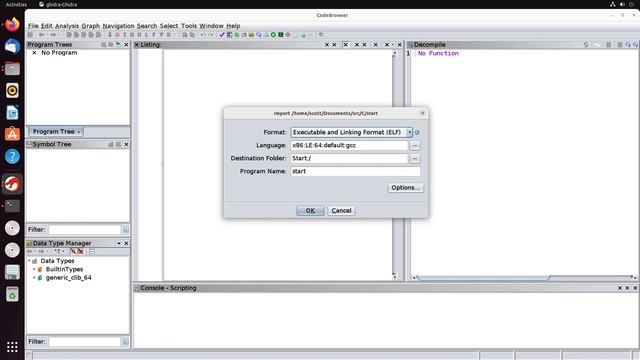The height and width of the screenshot is (360, 640).
Task: Click Symbol Tree filter text field
Action: click(x=84, y=230)
